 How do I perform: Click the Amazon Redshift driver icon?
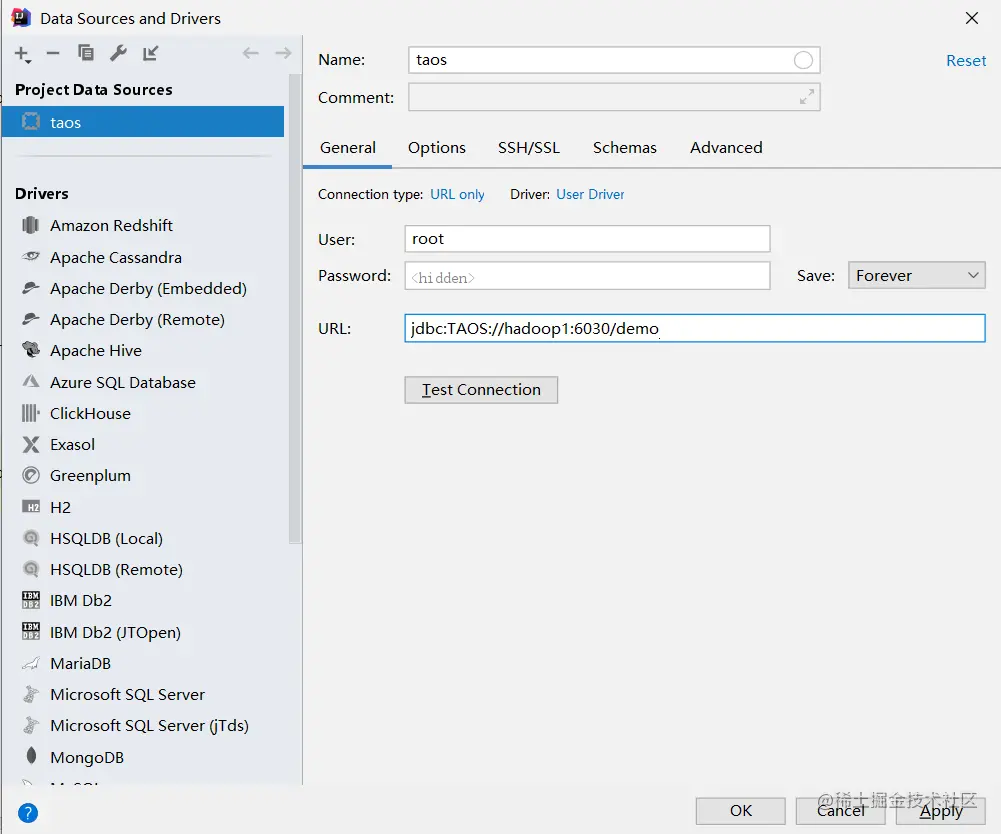click(x=31, y=225)
